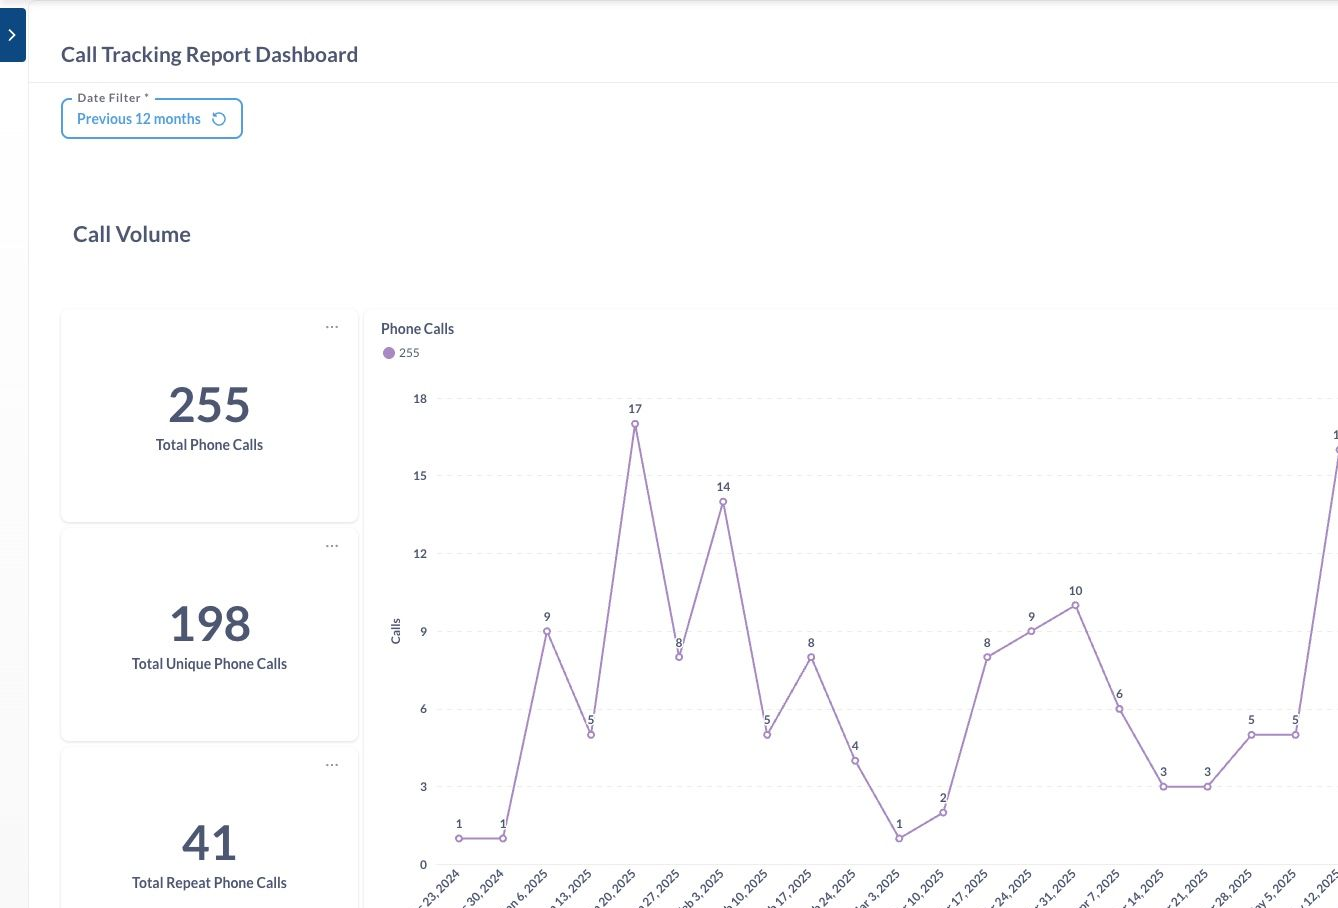This screenshot has height=908, width=1338.
Task: Click the Call Volume section heading
Action: tap(131, 234)
